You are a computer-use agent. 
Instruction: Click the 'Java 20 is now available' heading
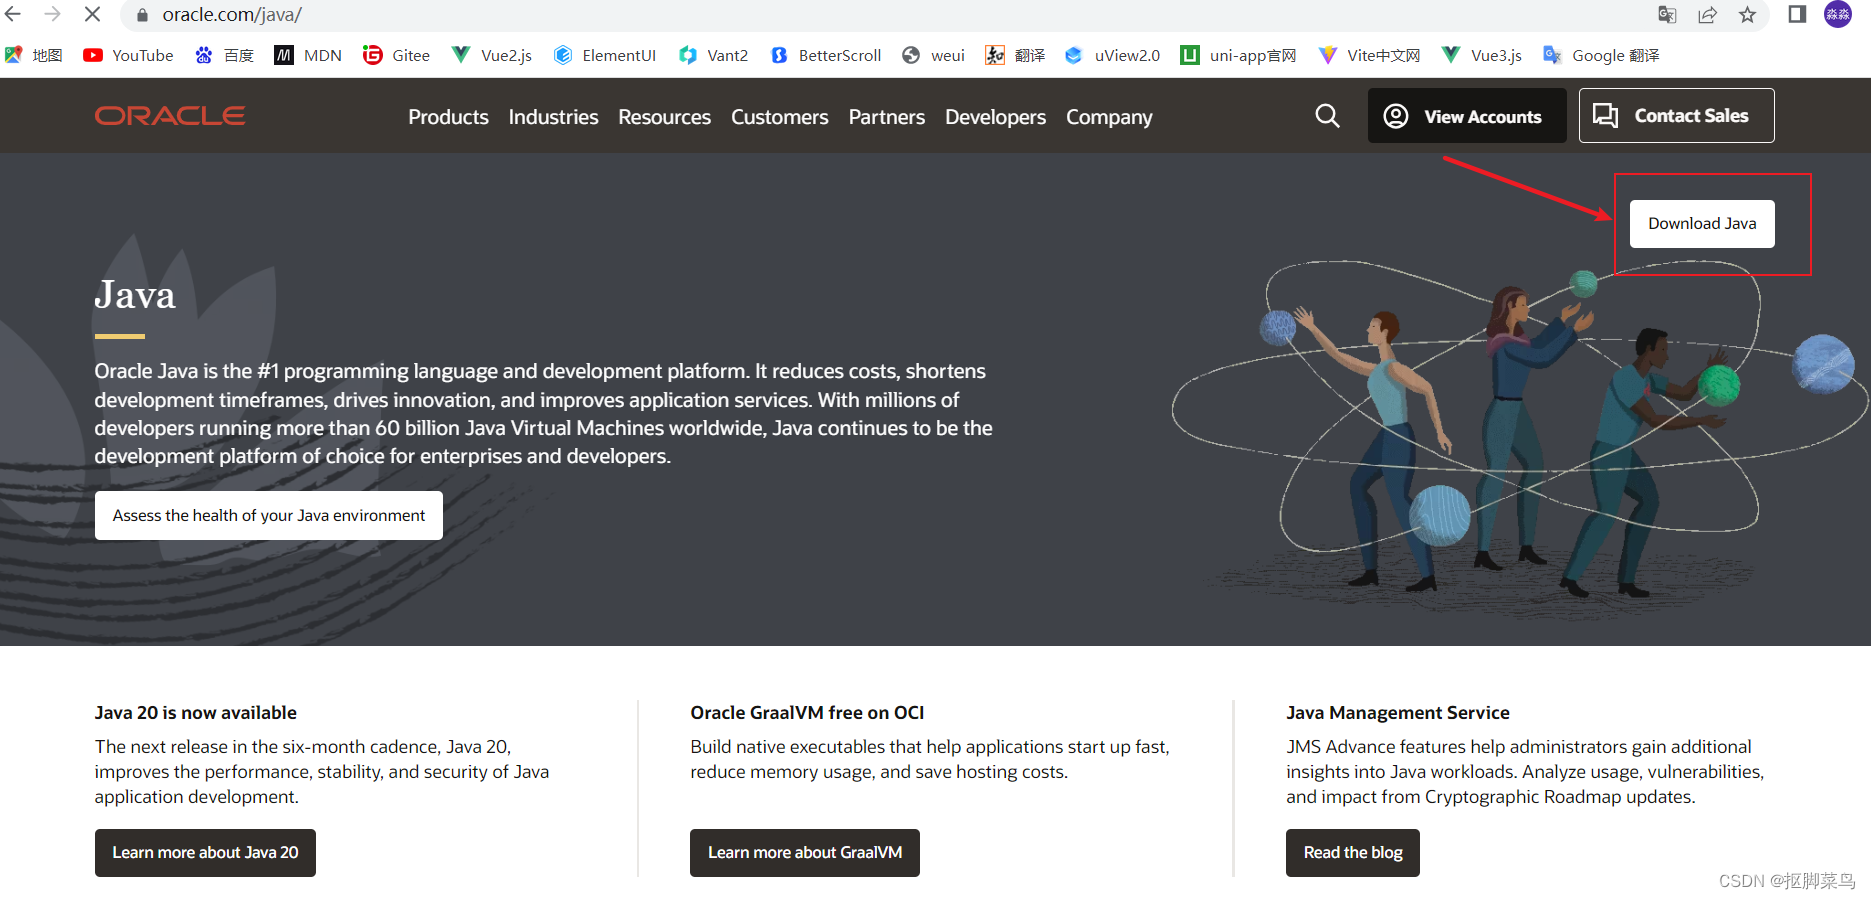coord(196,713)
